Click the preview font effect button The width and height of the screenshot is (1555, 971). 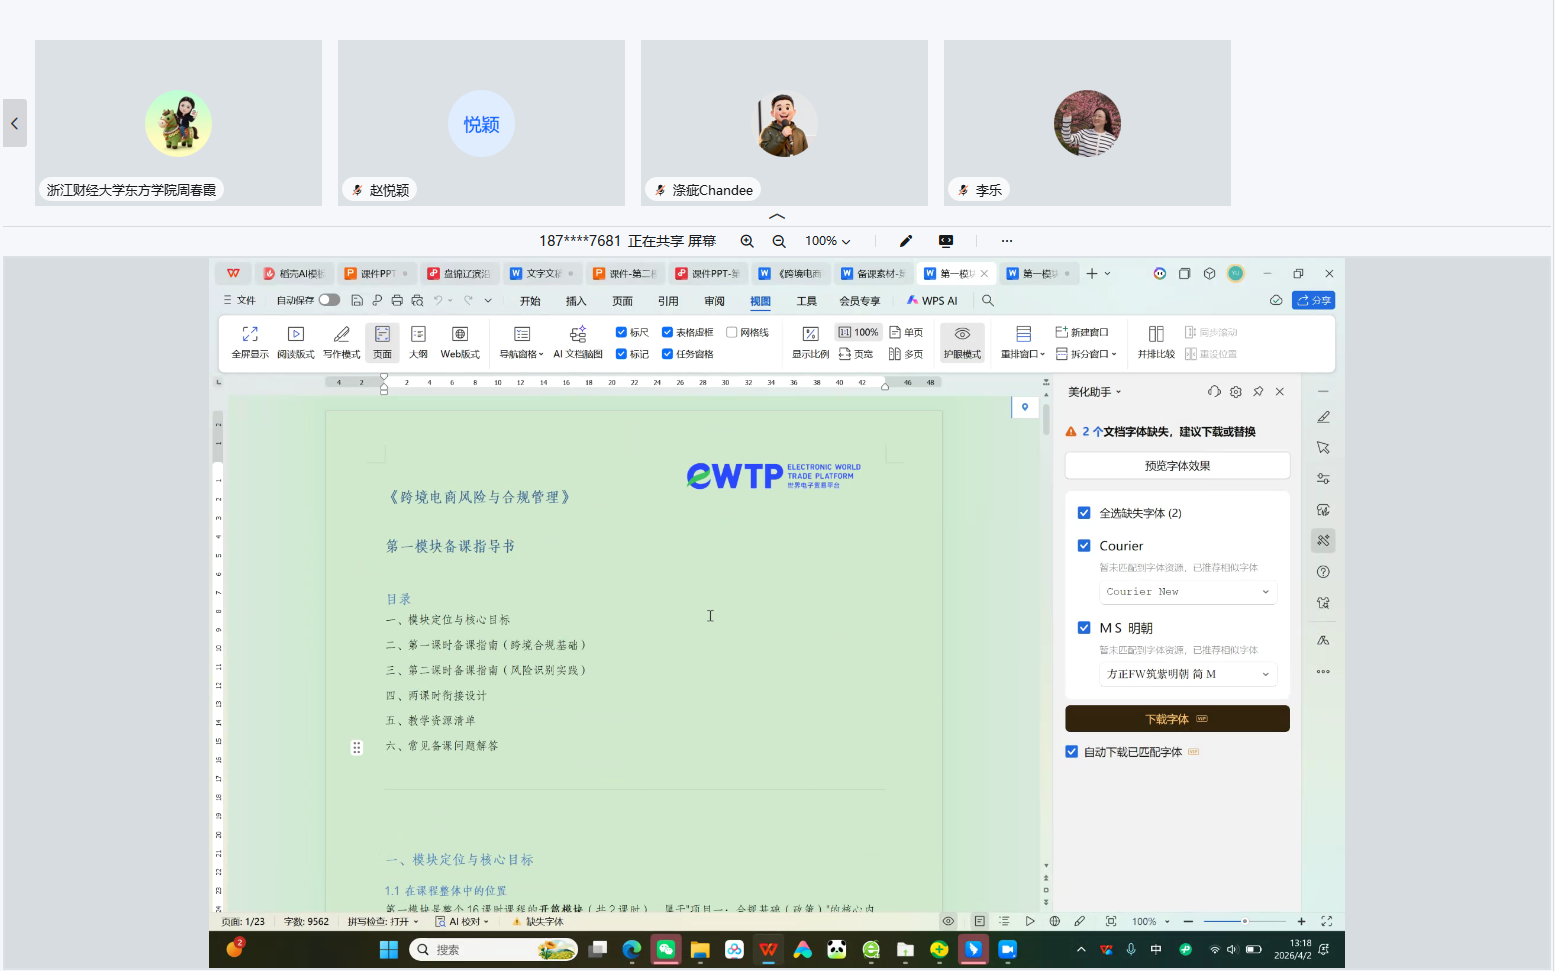click(x=1177, y=466)
